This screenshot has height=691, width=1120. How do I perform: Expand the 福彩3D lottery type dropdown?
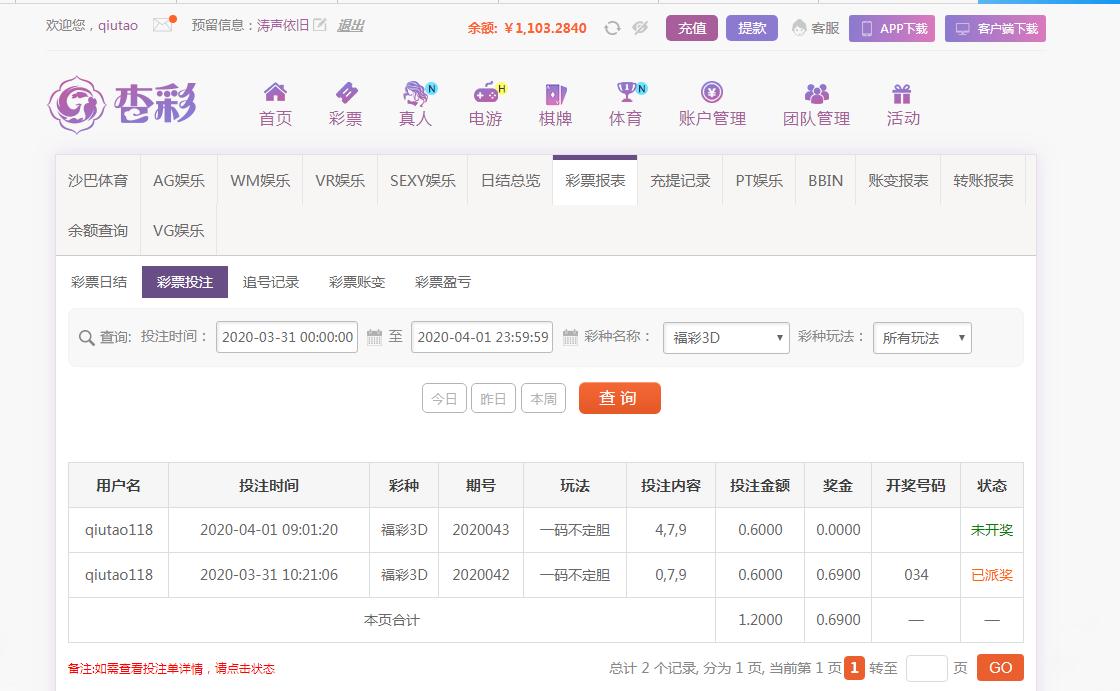(x=726, y=338)
